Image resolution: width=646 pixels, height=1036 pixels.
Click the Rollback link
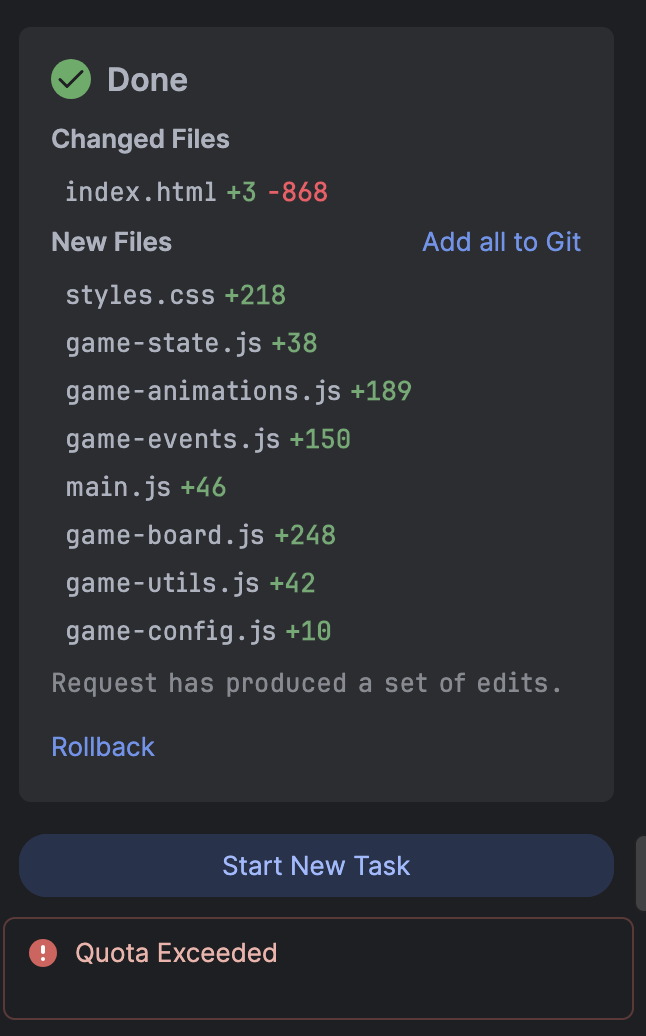coord(103,747)
